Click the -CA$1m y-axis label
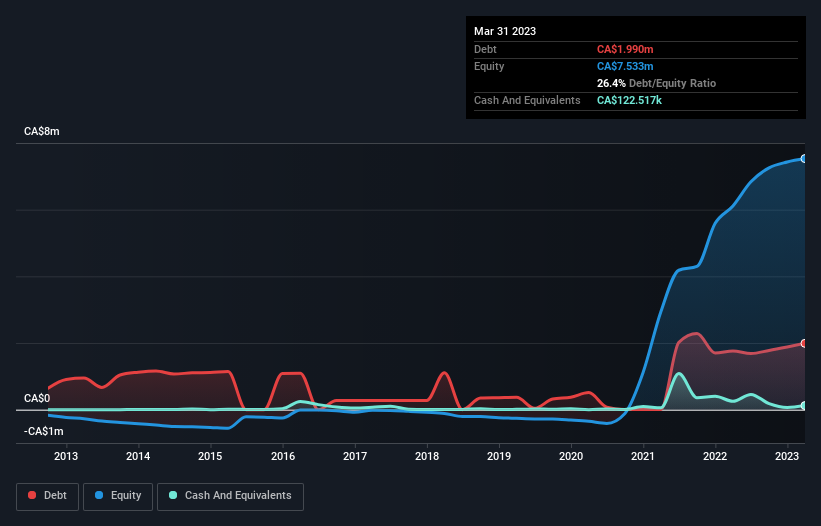 [x=43, y=431]
